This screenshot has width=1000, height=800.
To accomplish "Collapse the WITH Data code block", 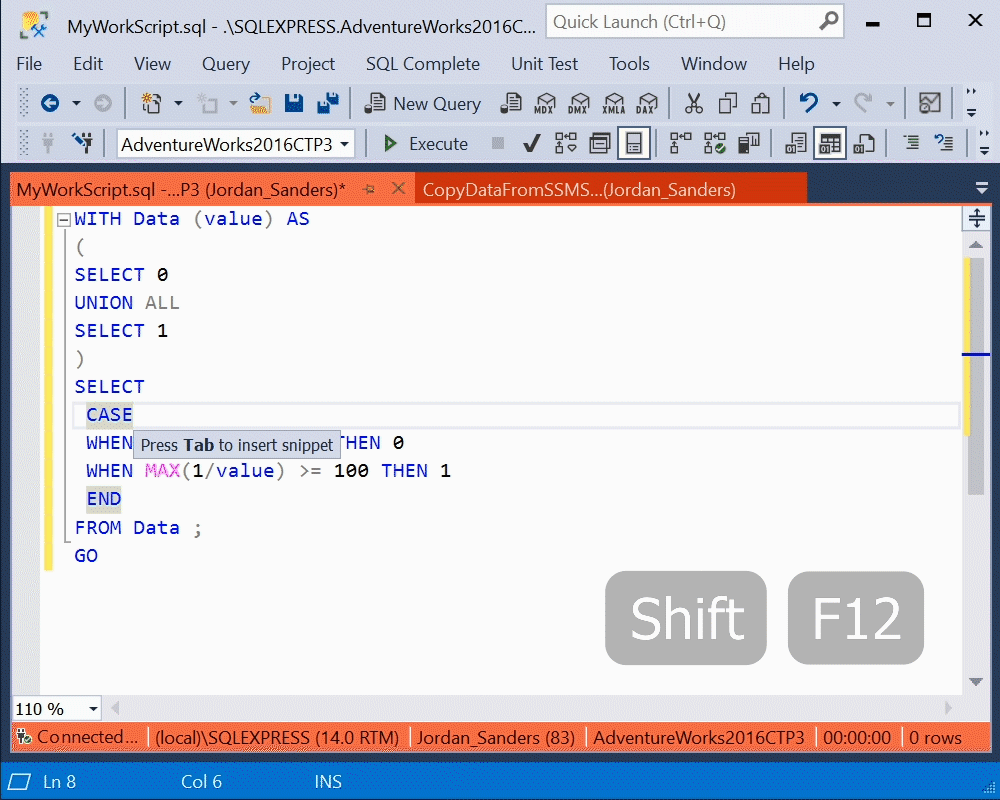I will tap(63, 219).
